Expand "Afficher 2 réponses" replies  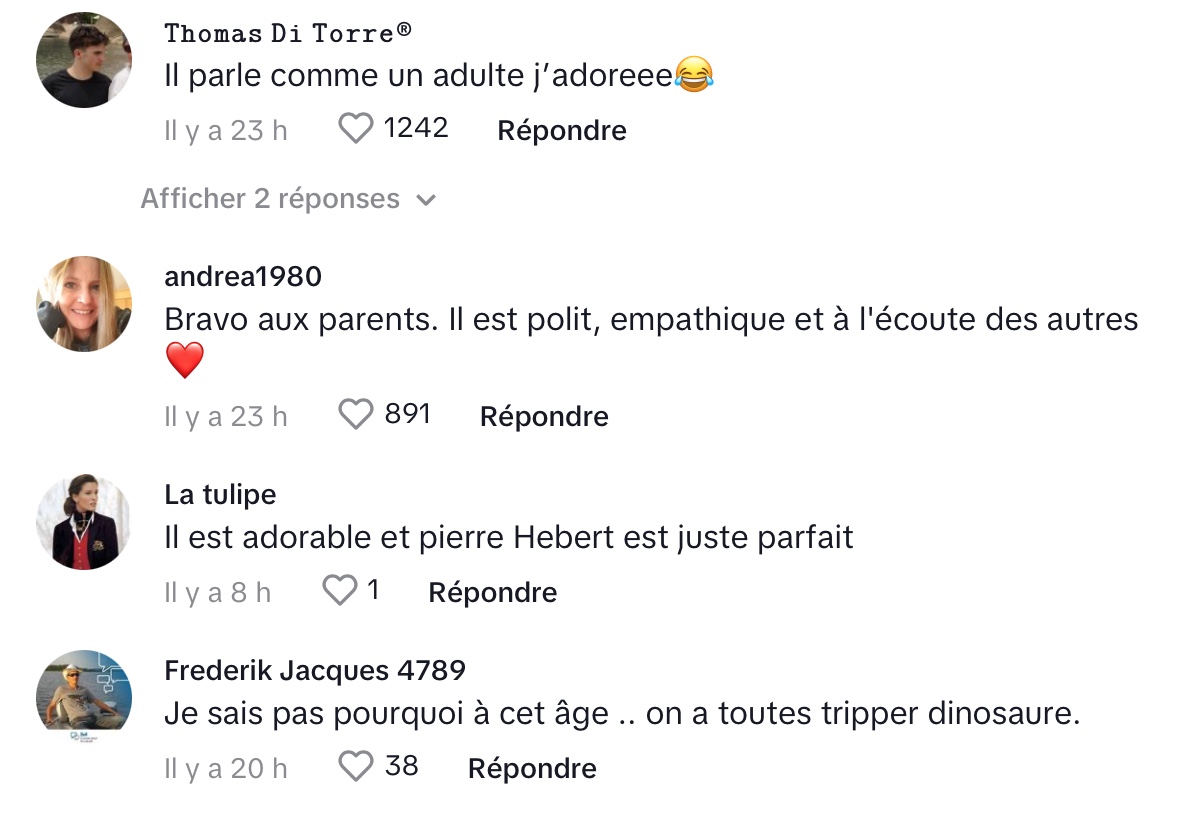[x=270, y=199]
